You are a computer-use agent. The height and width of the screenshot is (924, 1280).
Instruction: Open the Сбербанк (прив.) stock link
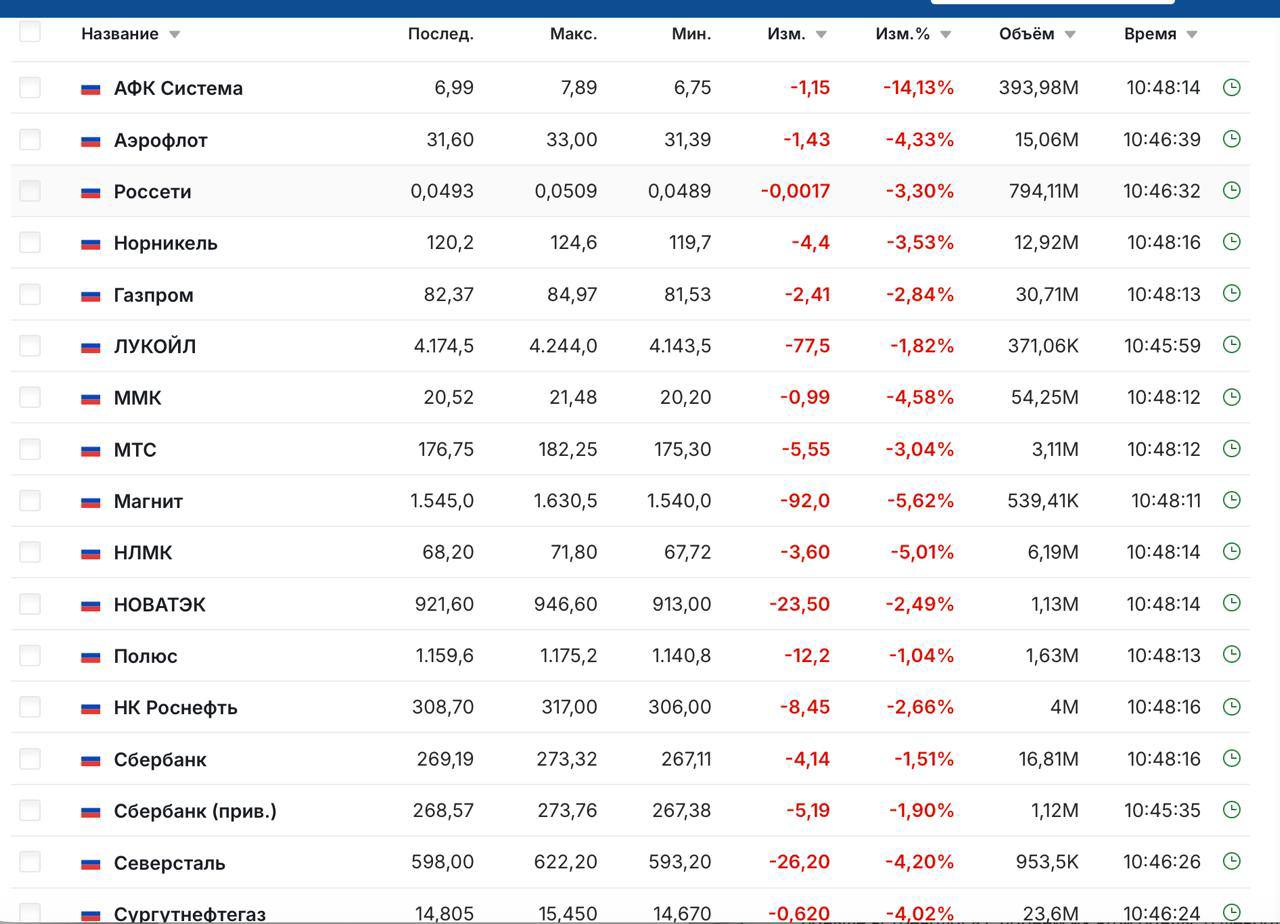click(195, 811)
